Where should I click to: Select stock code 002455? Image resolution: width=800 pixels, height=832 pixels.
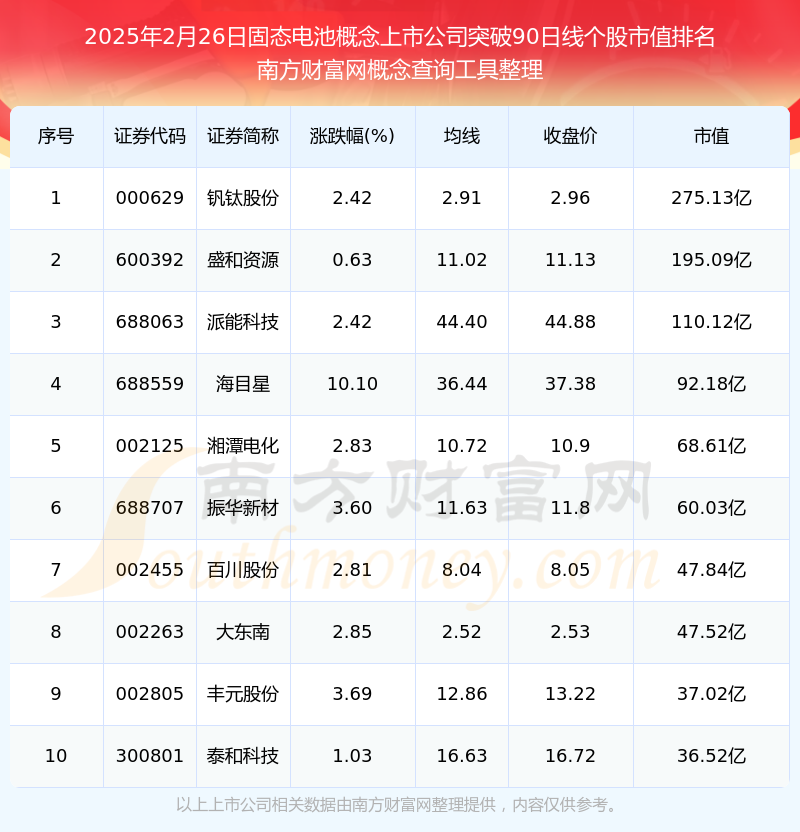(x=150, y=570)
